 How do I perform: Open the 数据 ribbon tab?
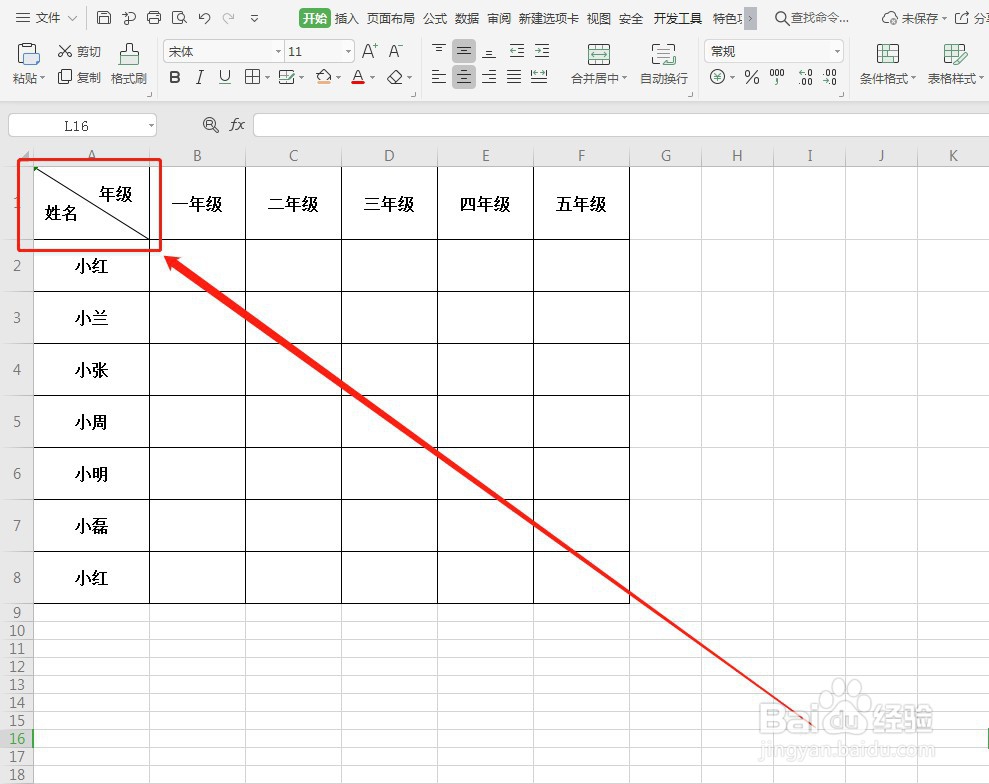pos(466,17)
